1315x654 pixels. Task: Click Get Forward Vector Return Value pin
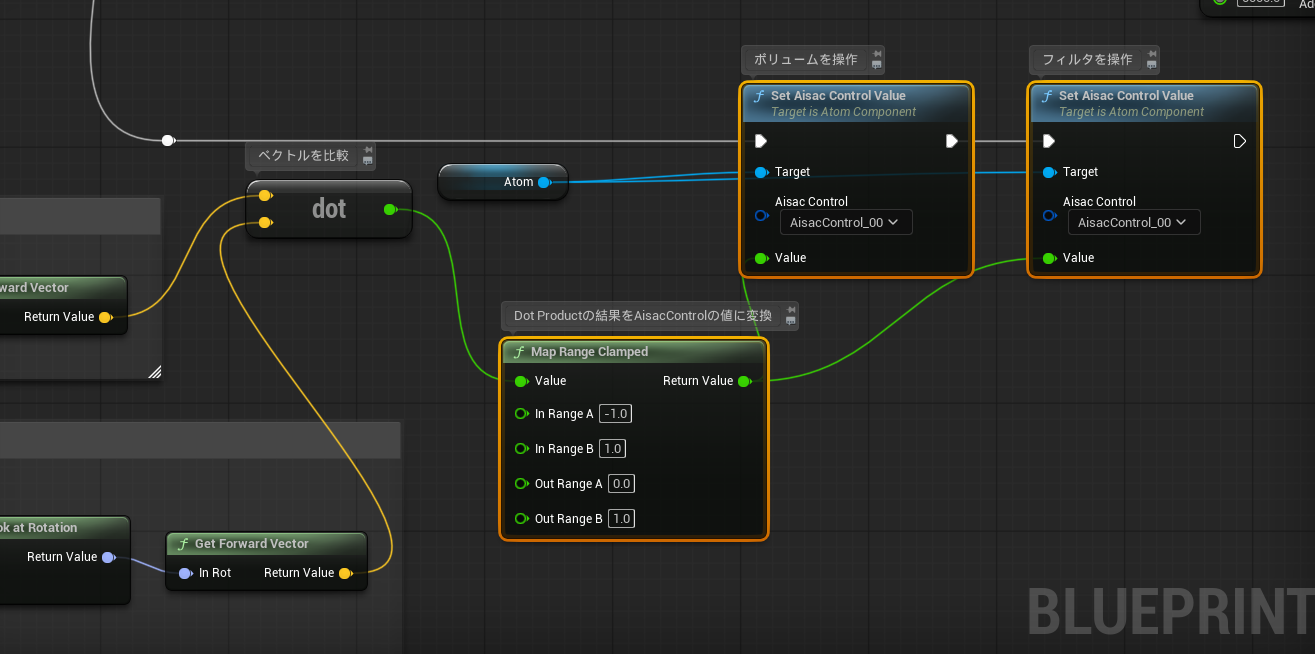tap(345, 573)
